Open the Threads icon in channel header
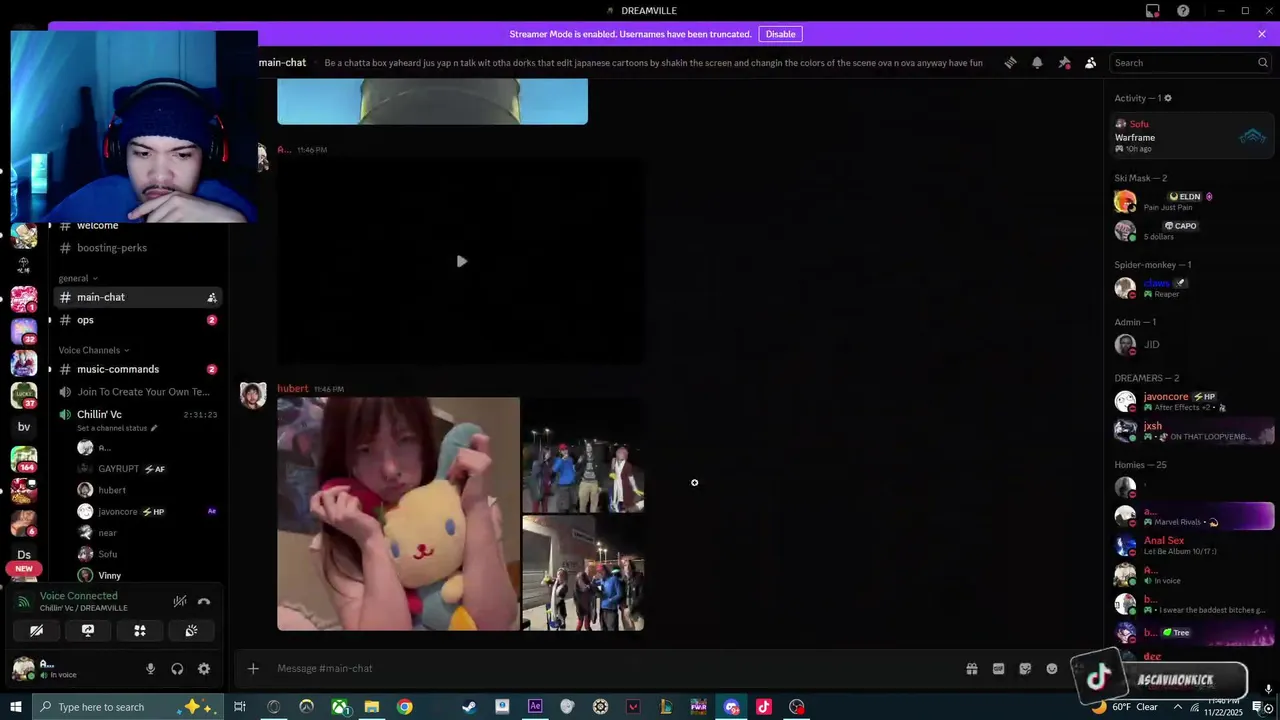Screen dimensions: 1280x720 tap(1010, 62)
